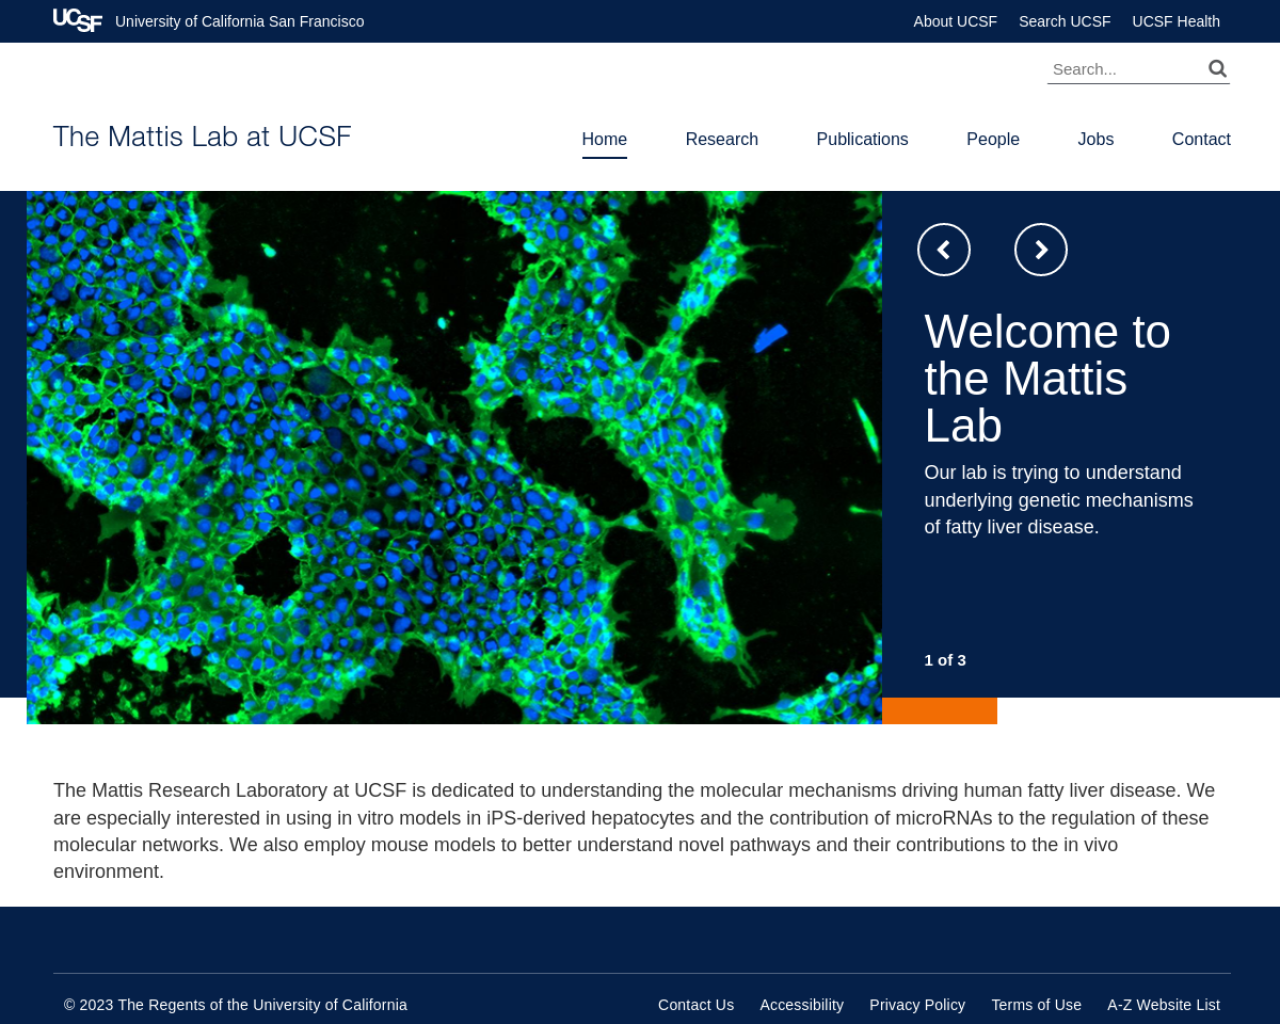Screen dimensions: 1280x1024
Task: Open Contact Us footer link
Action: pyautogui.click(x=696, y=1005)
